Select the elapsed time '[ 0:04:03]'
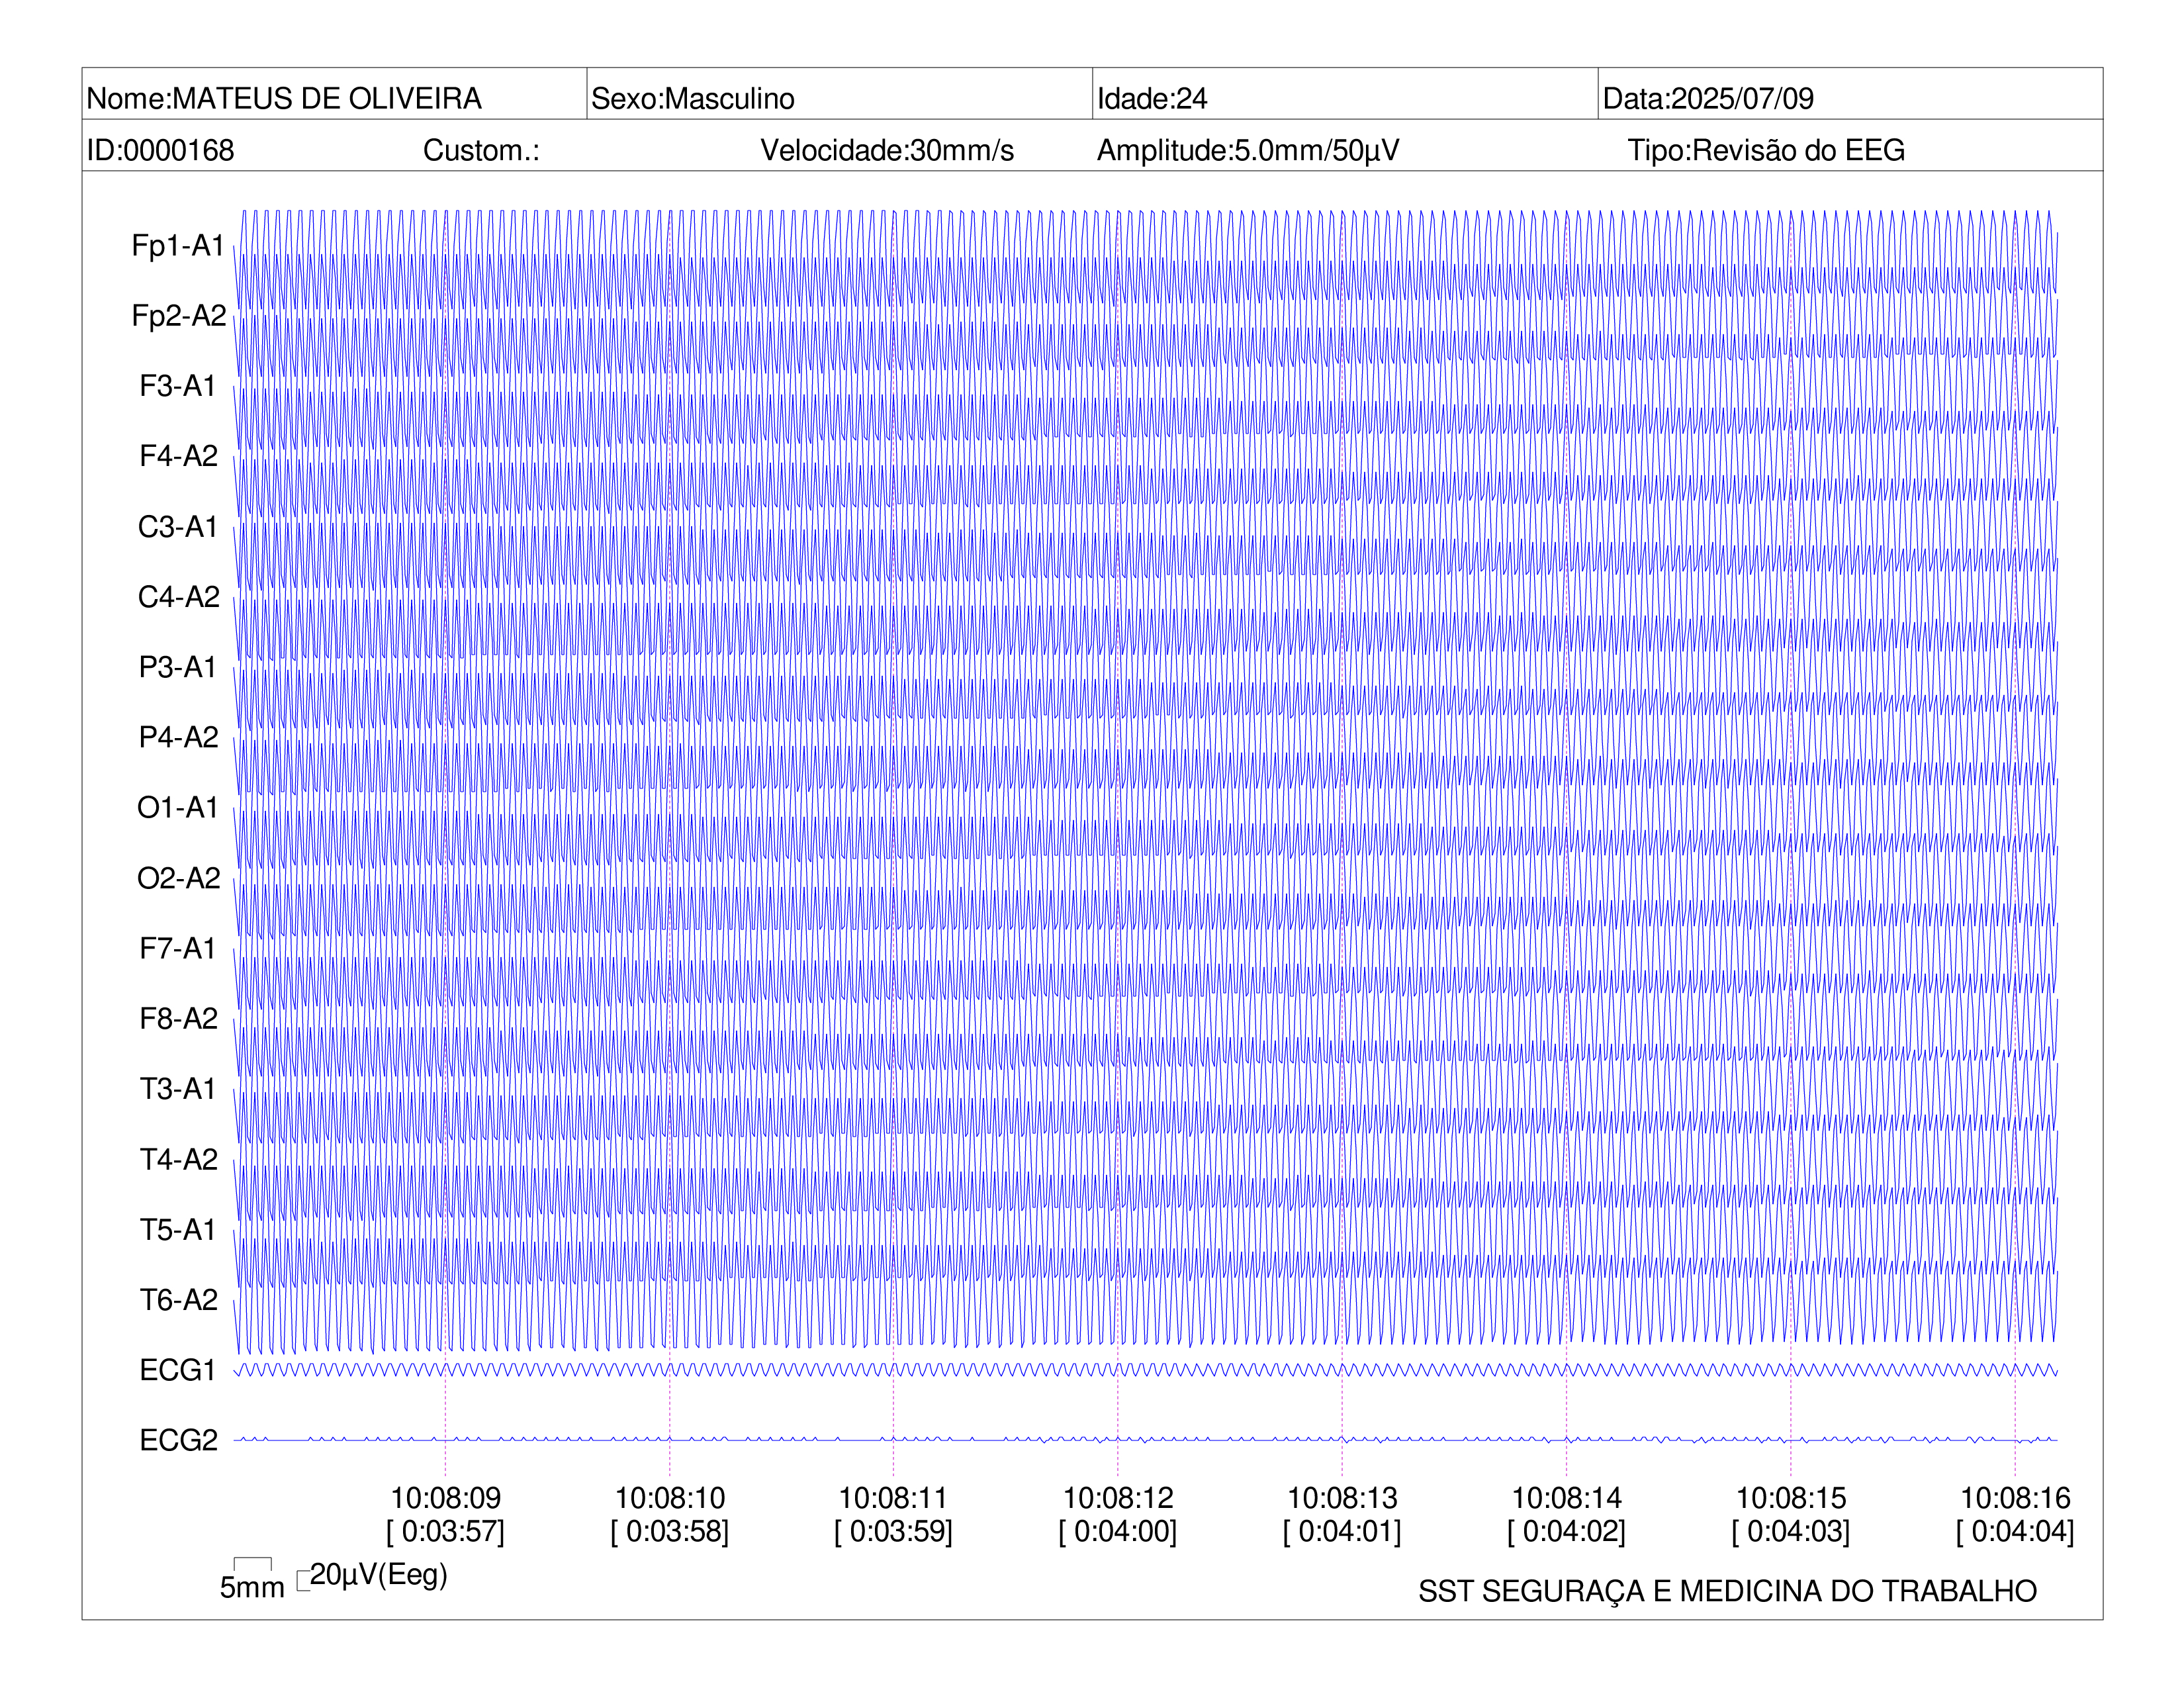 pos(1791,1531)
